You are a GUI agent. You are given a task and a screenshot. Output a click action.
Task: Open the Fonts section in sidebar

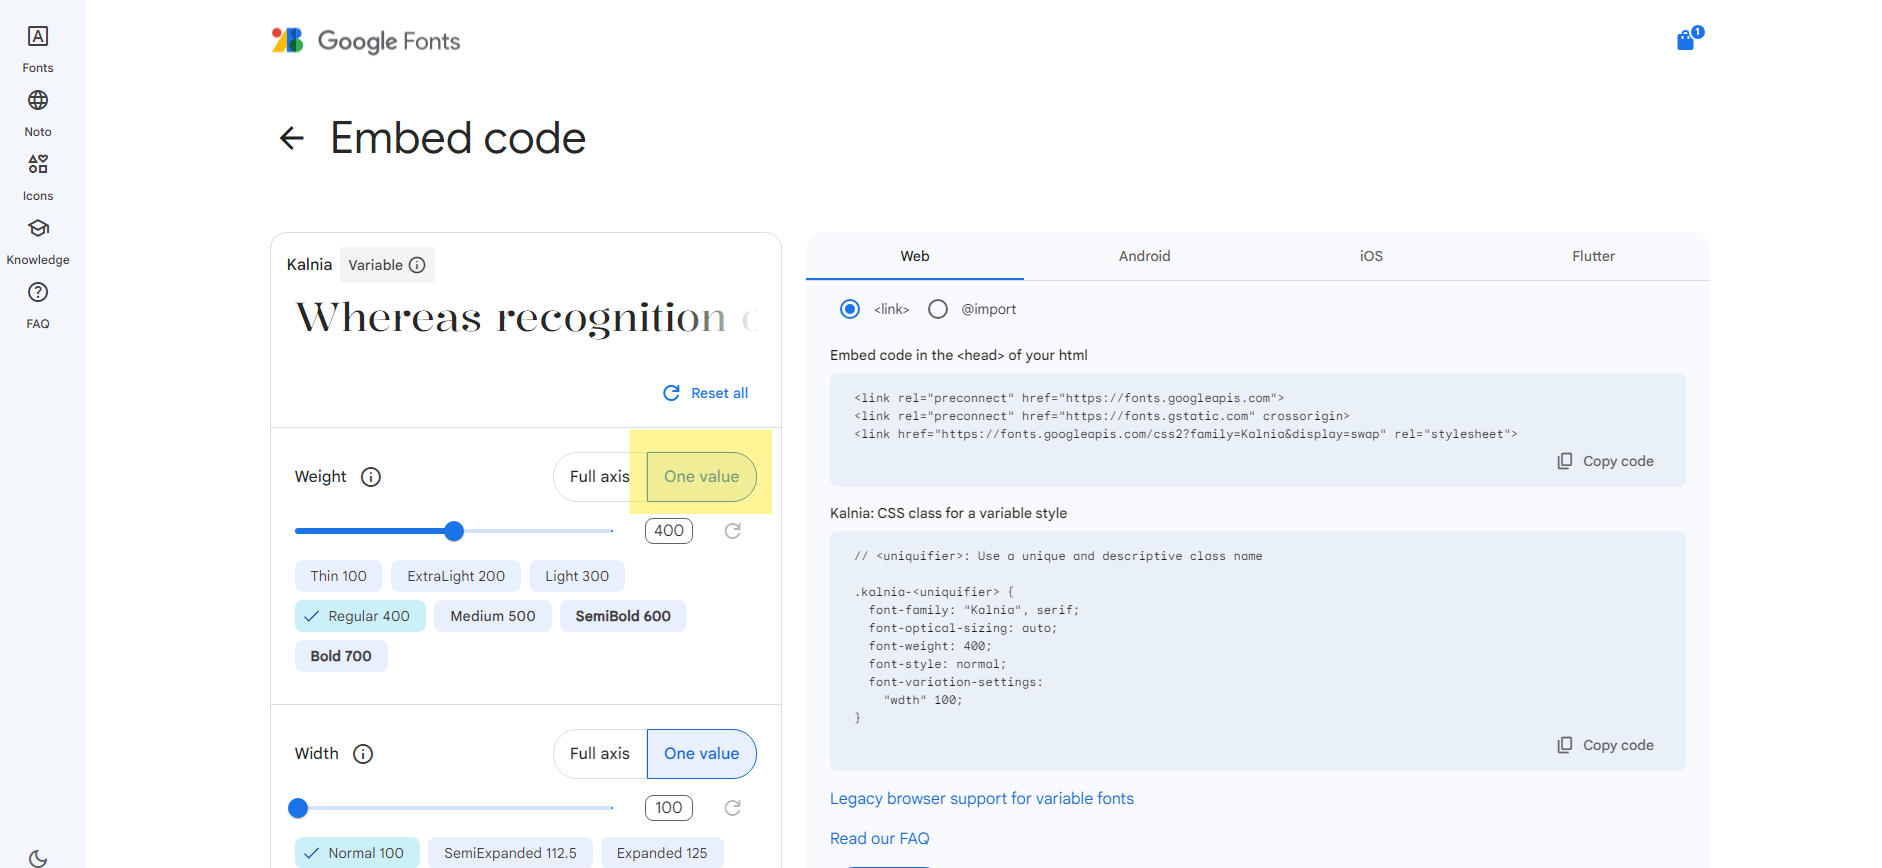tap(38, 49)
